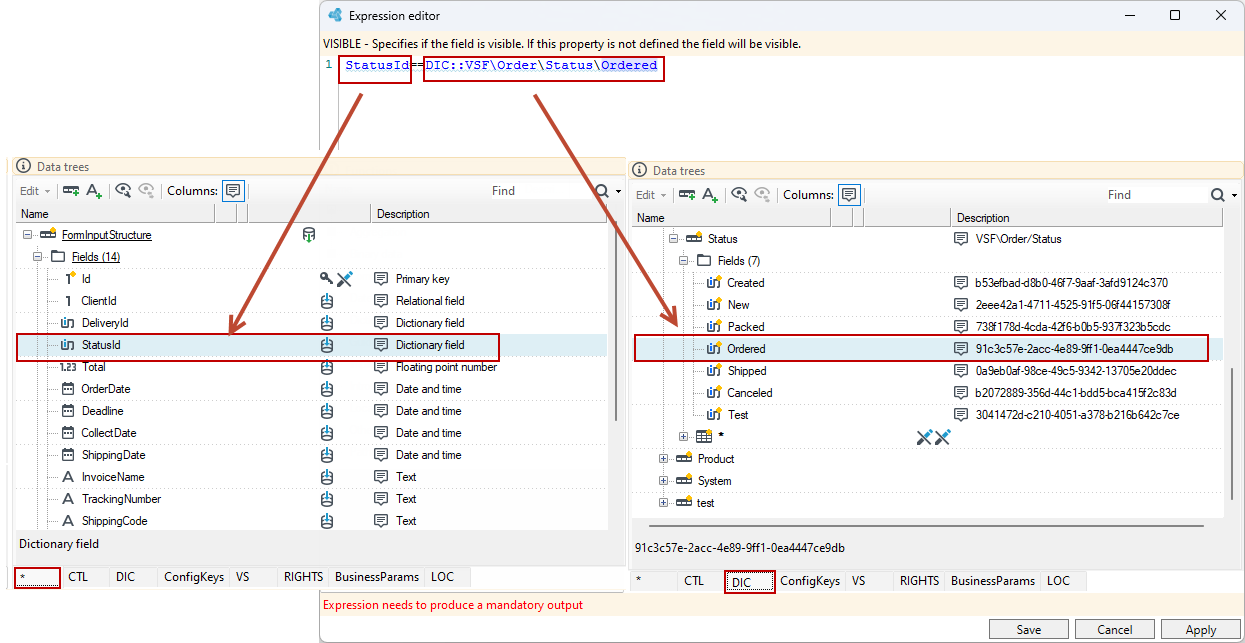The width and height of the screenshot is (1245, 643).
Task: Select the OrderDate field row
Action: (313, 389)
